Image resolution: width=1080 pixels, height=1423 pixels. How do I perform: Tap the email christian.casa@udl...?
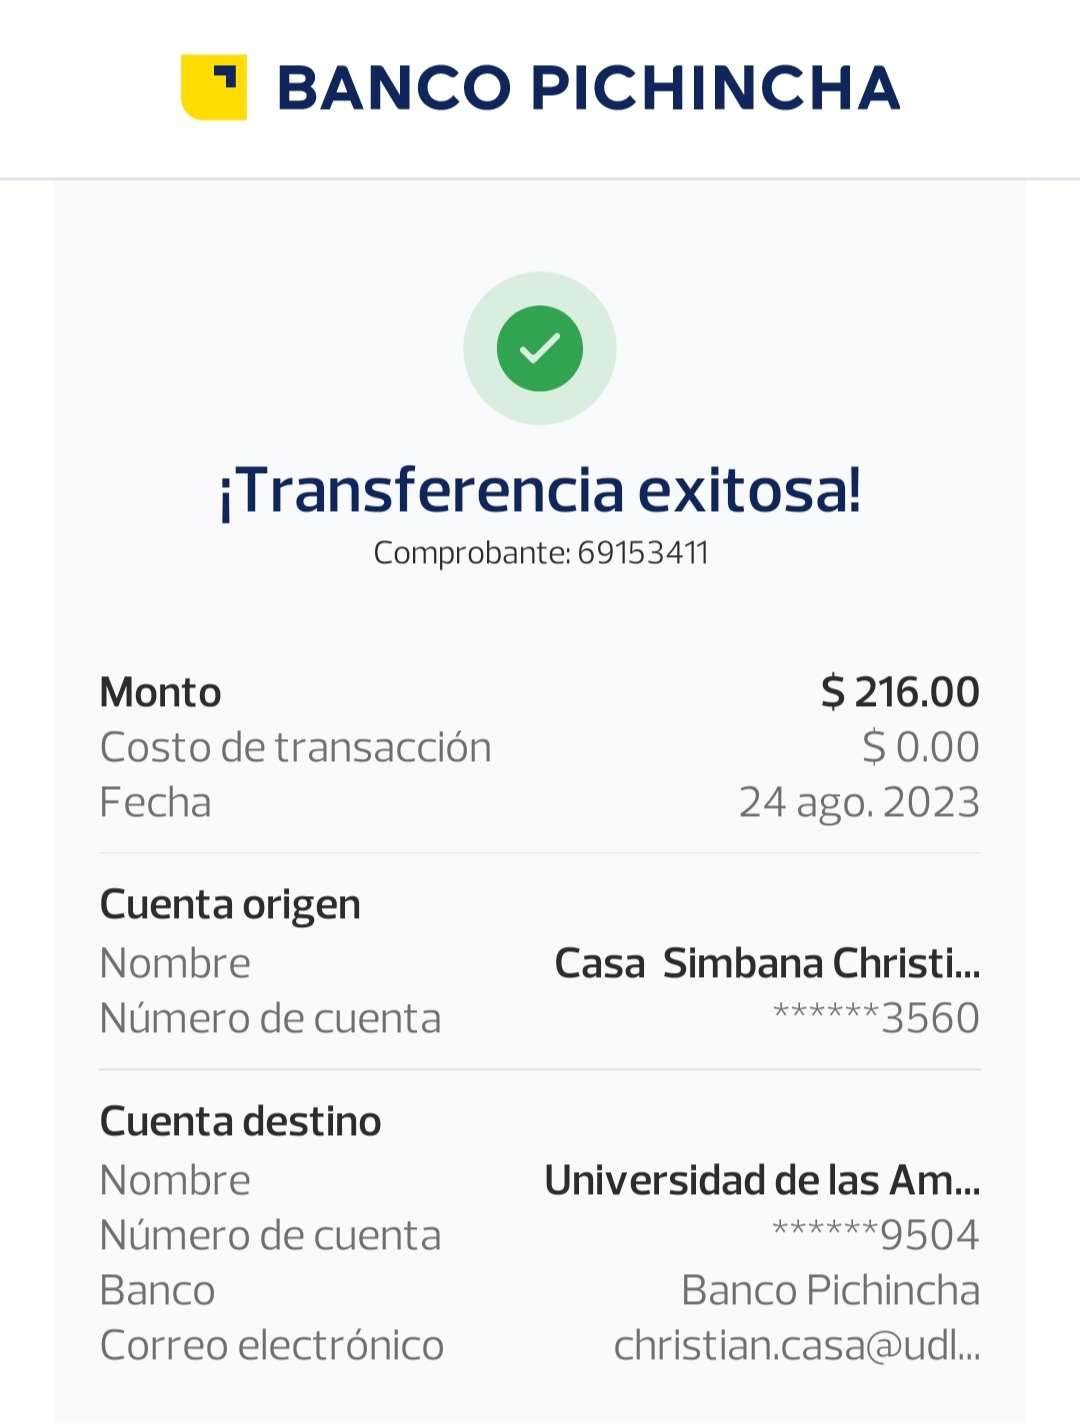point(797,1345)
